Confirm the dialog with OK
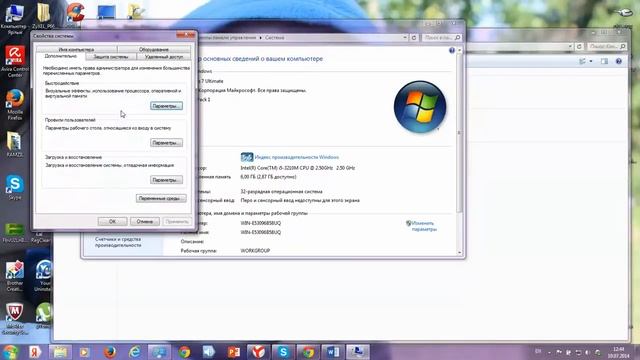The image size is (640, 360). click(x=112, y=221)
